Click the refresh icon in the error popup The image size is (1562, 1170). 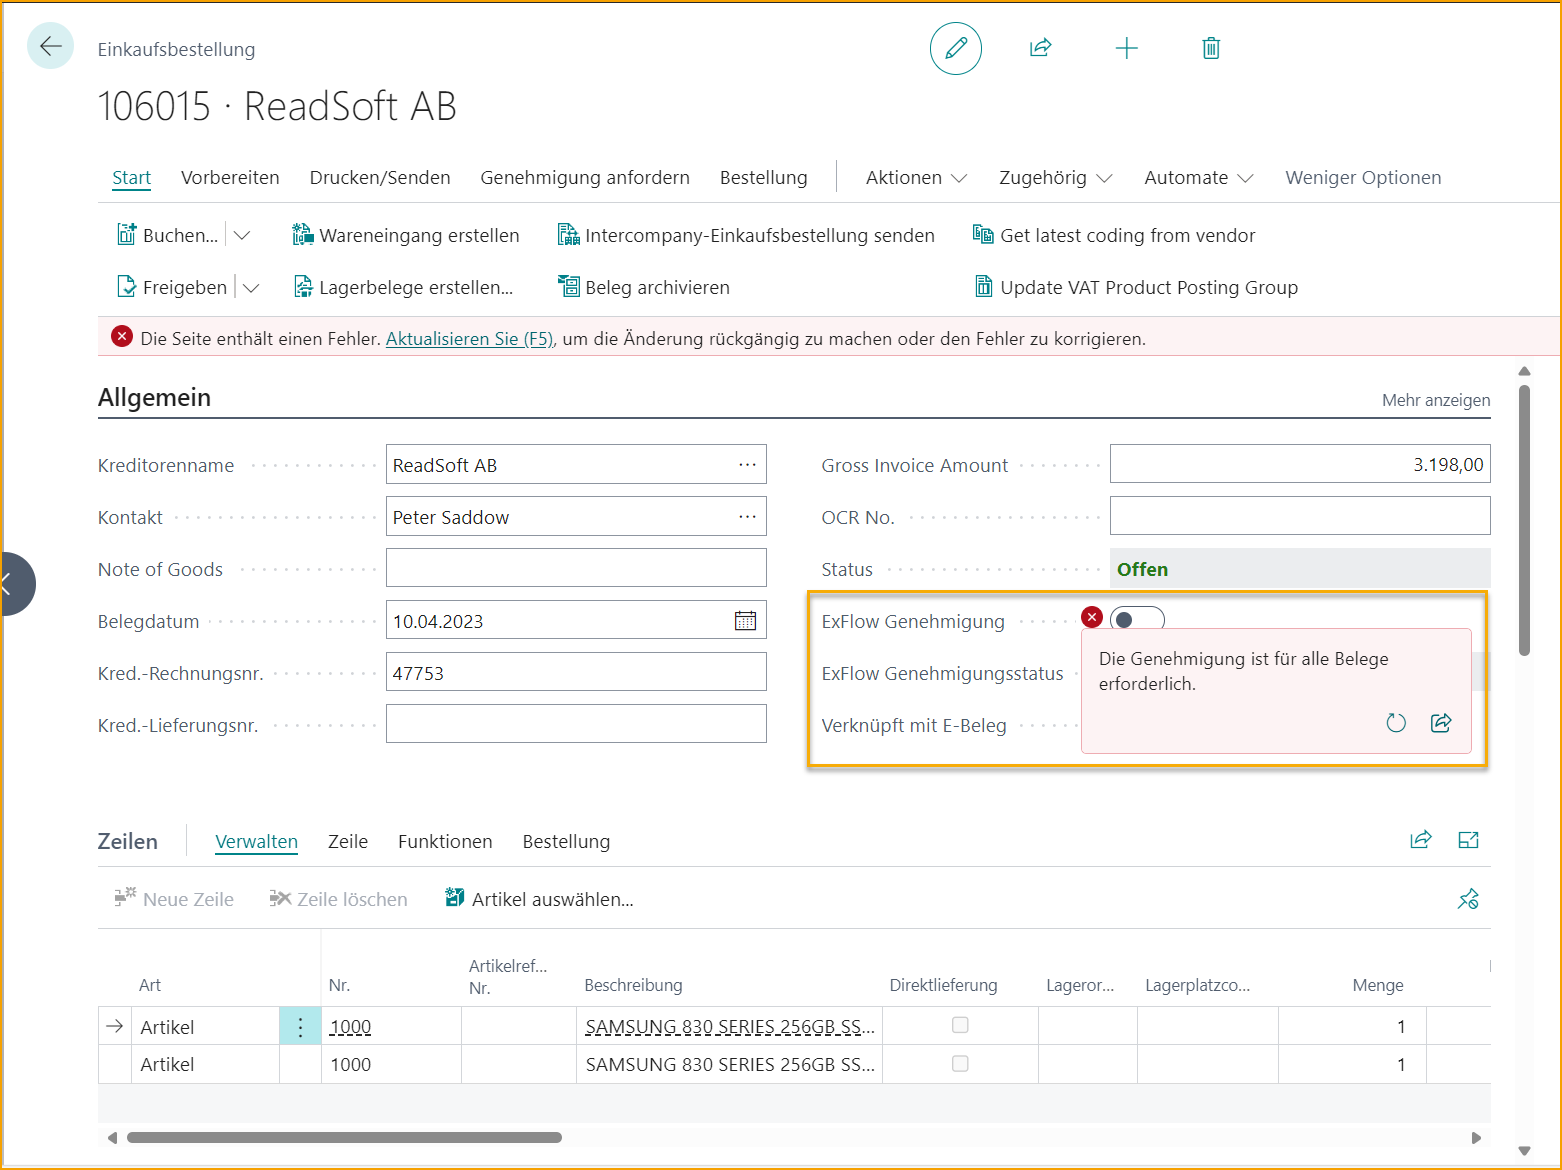point(1396,722)
